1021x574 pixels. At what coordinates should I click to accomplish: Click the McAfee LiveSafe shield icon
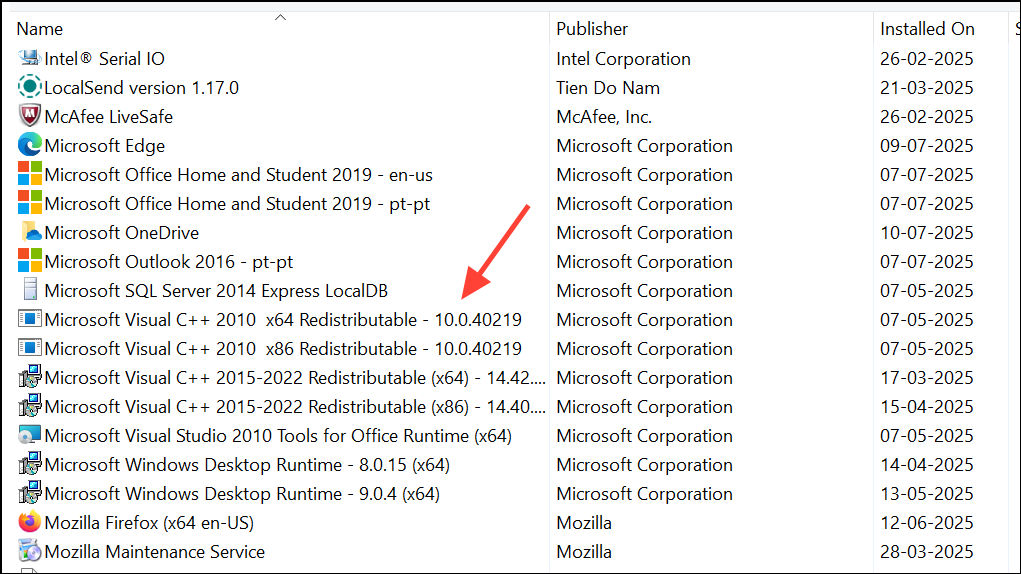point(29,116)
